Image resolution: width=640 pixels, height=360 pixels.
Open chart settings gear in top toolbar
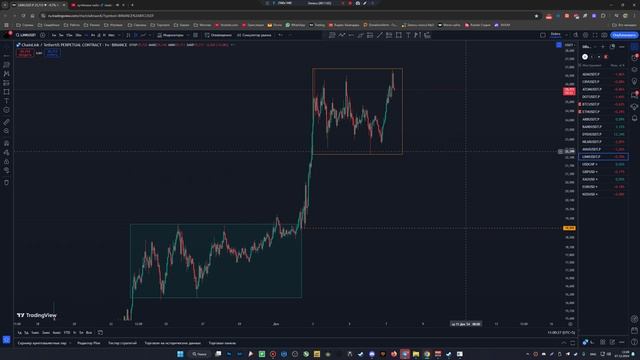(585, 35)
